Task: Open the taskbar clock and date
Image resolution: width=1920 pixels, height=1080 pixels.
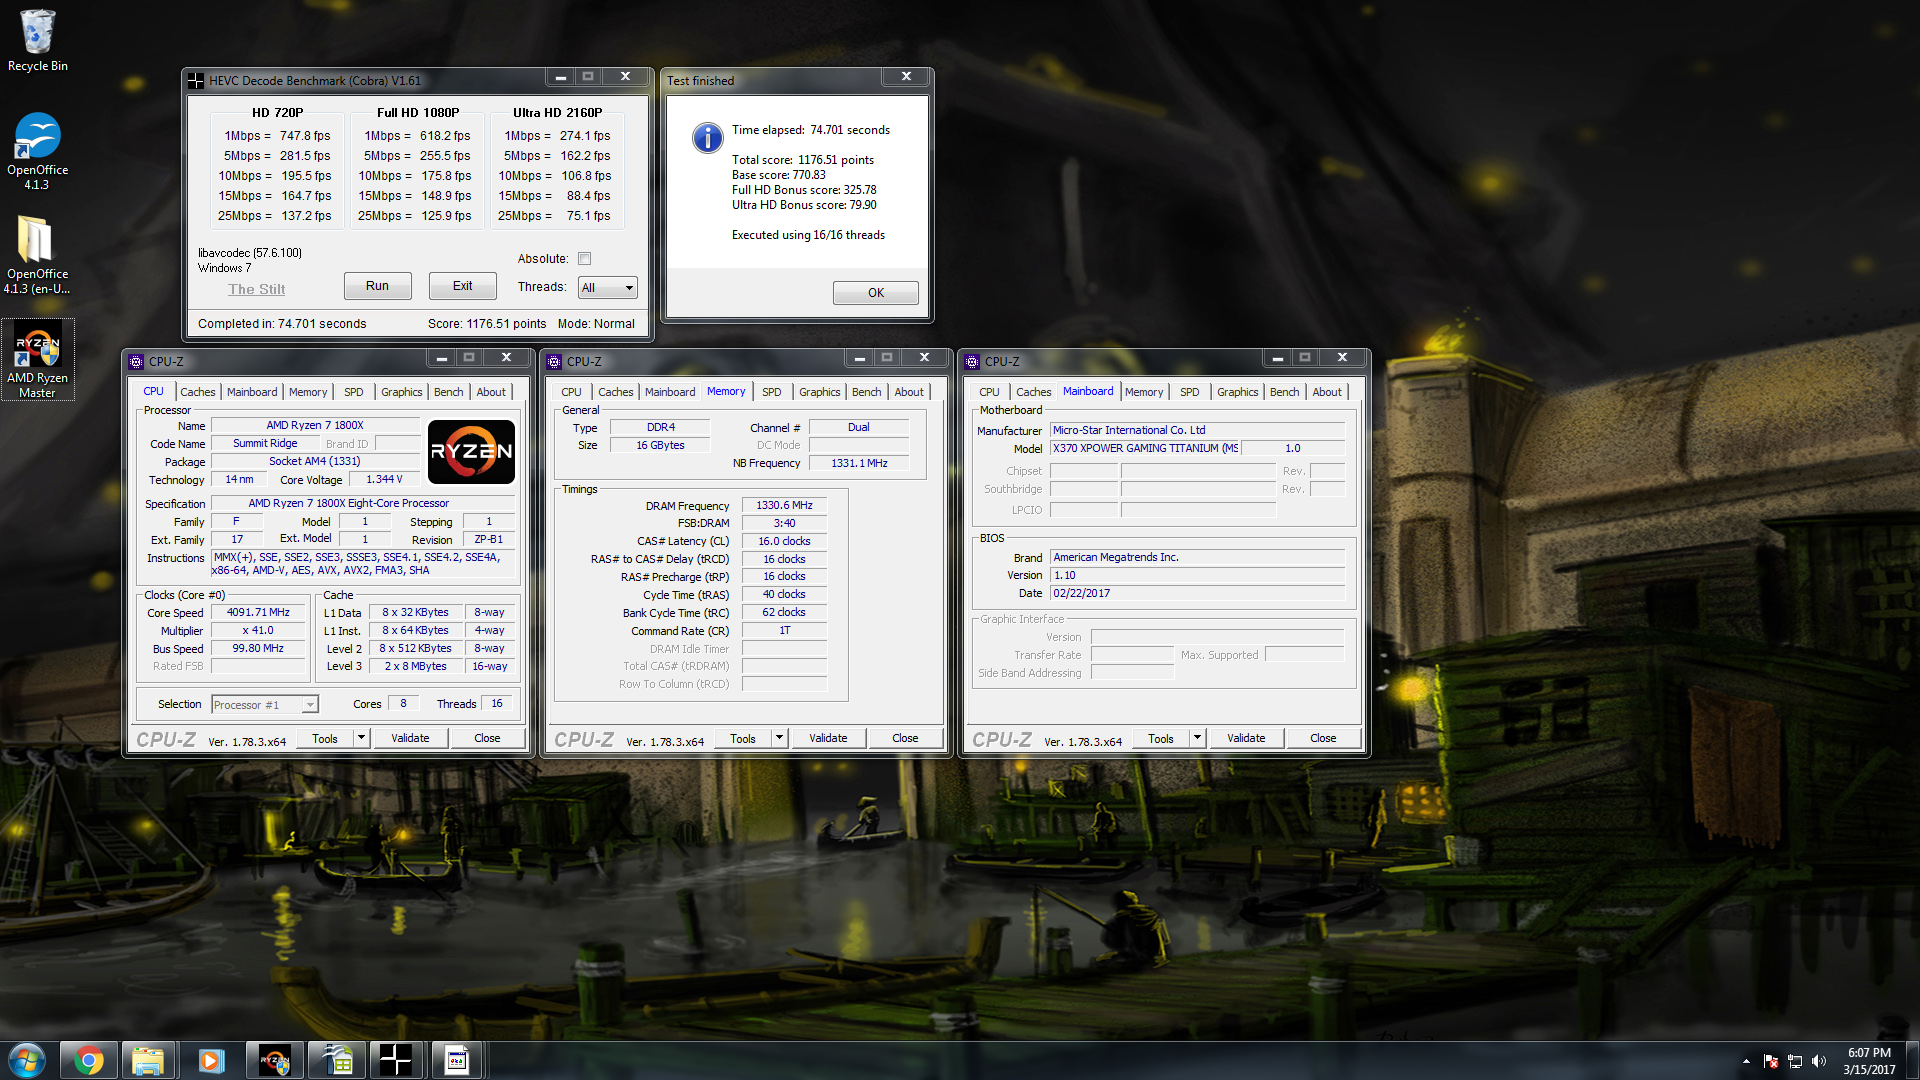Action: click(x=1869, y=1061)
